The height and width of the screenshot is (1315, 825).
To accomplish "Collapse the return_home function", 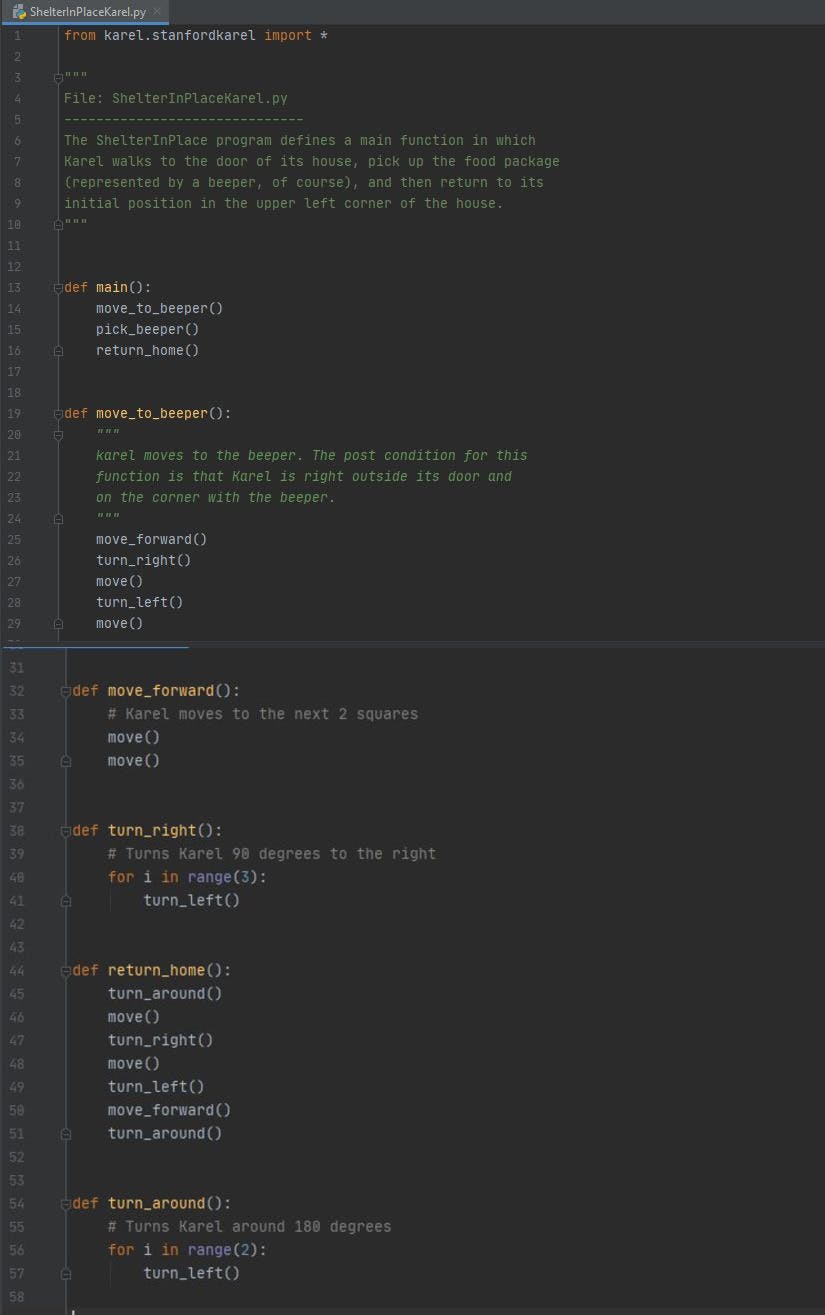I will click(66, 971).
